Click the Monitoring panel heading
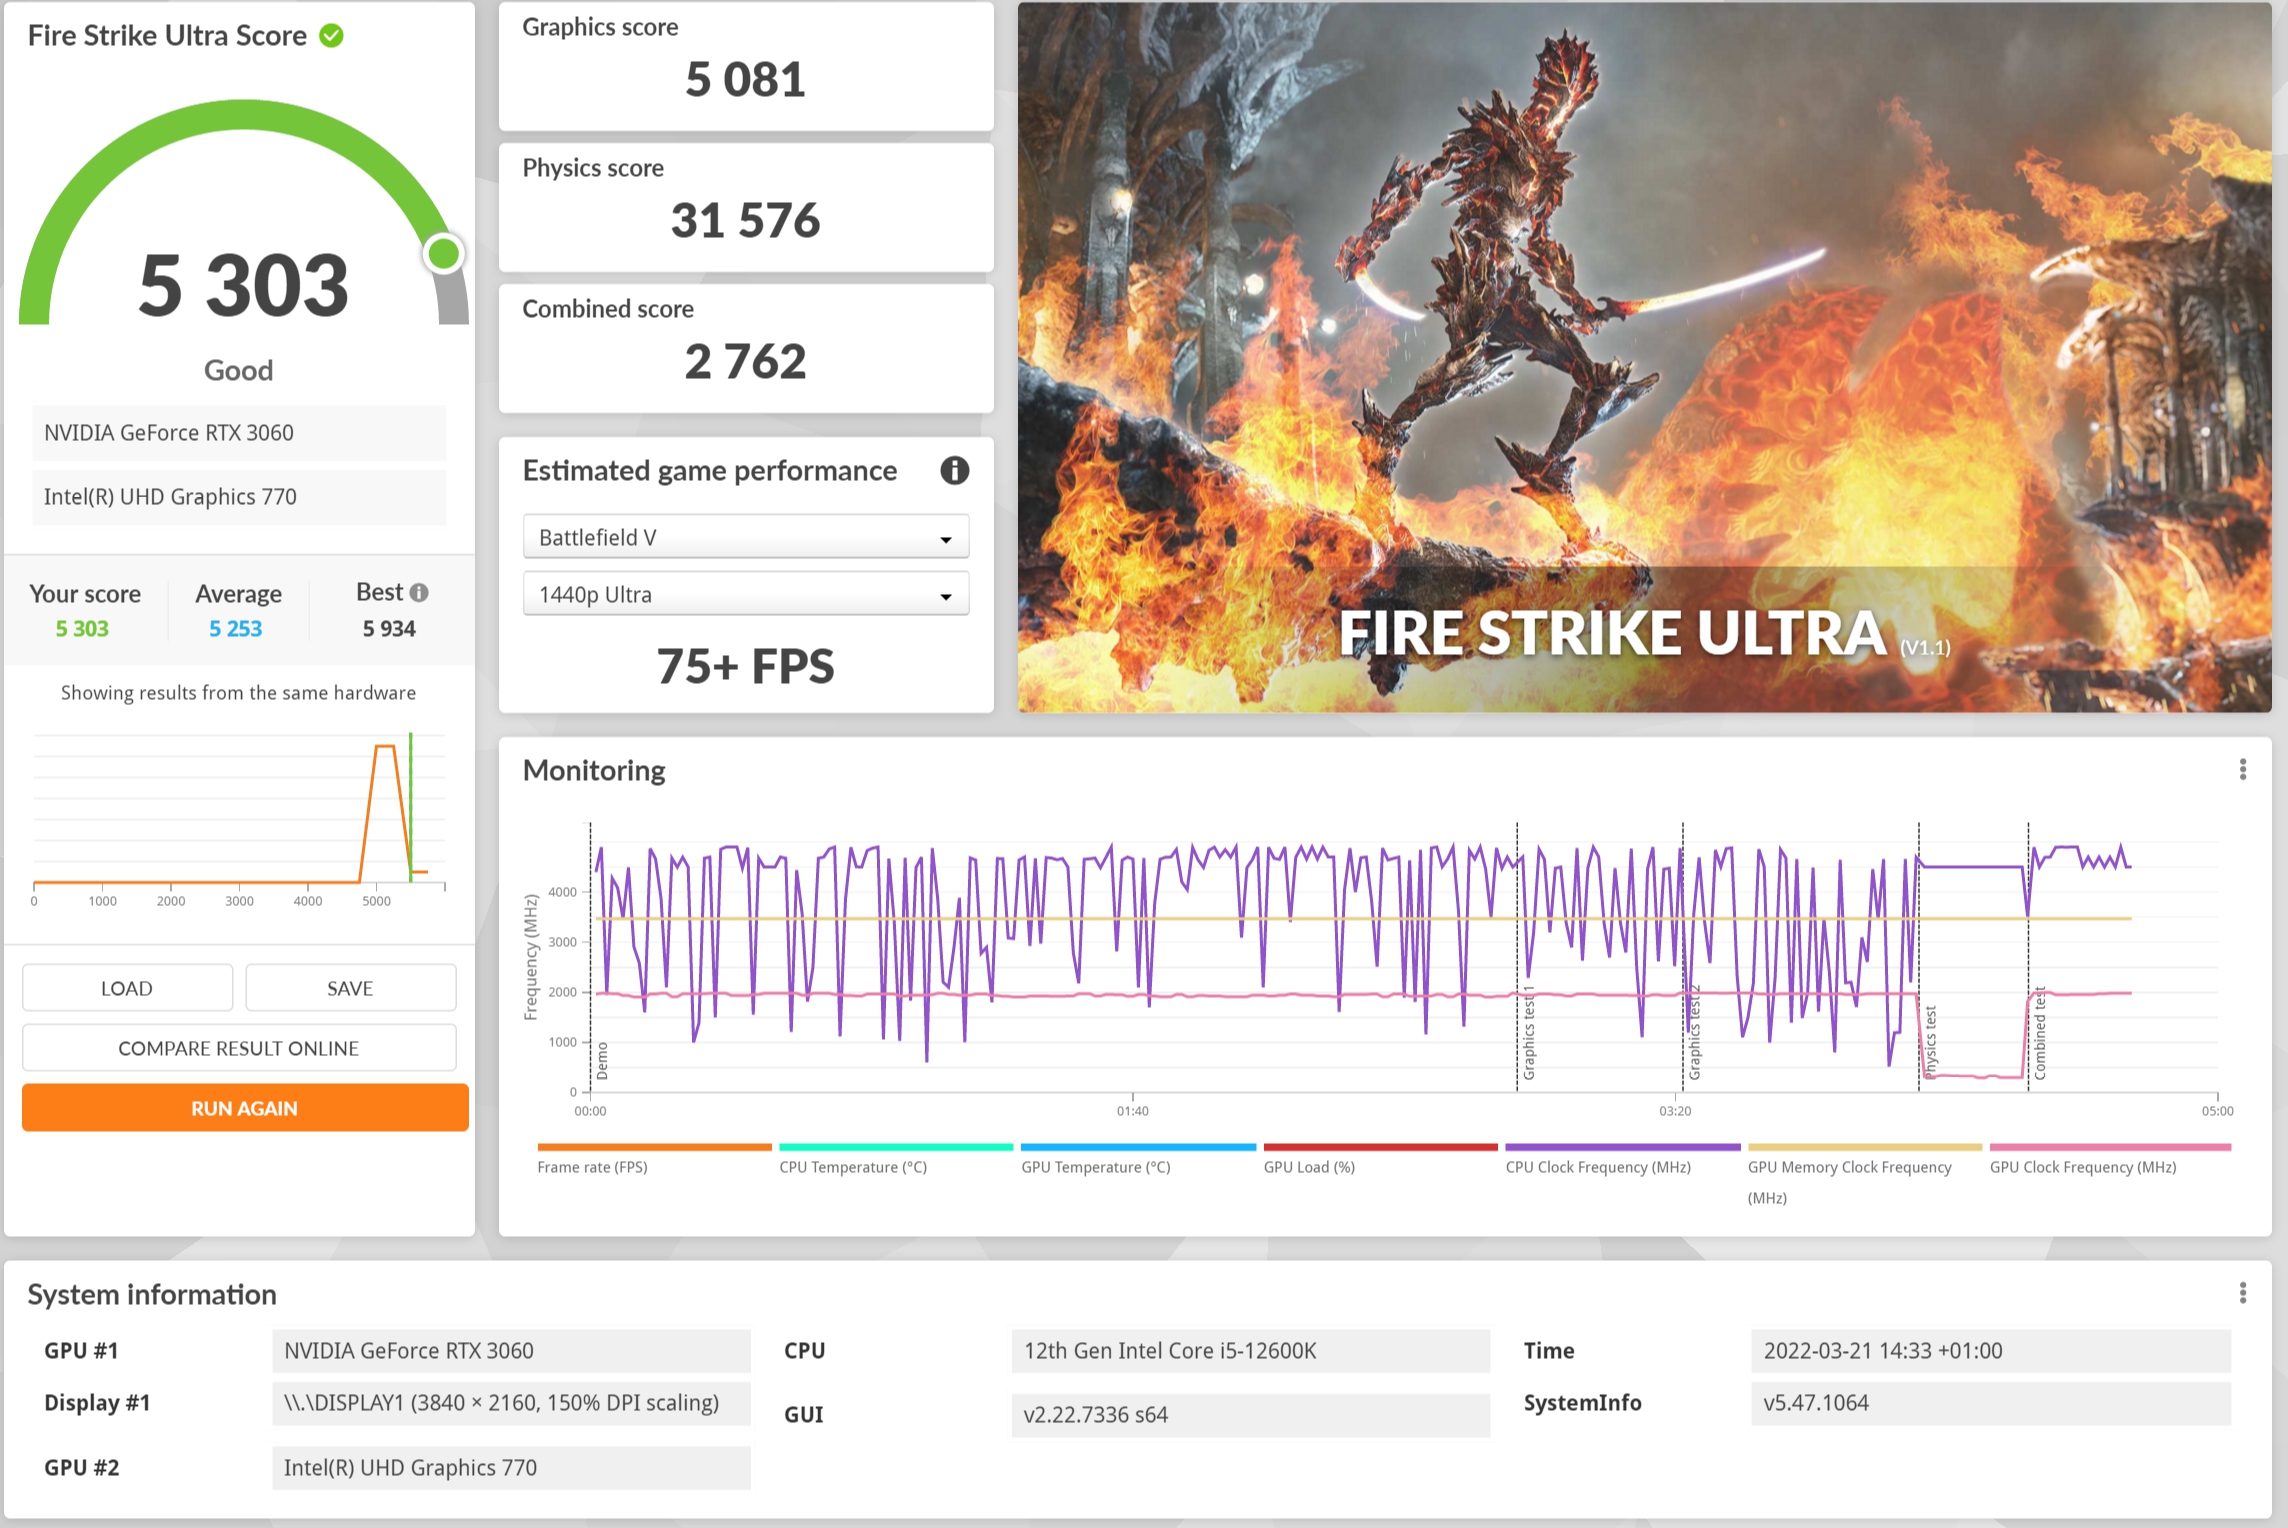Screen dimensions: 2288x1528 click(x=594, y=770)
